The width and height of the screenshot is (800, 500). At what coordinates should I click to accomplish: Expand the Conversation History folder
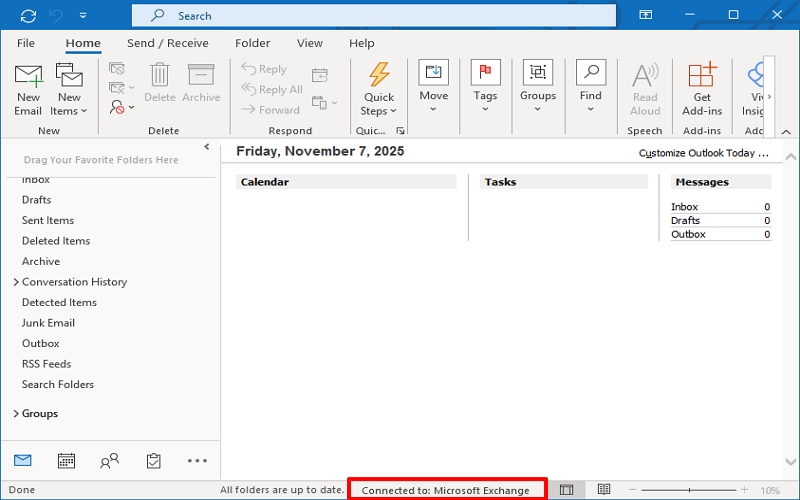coord(16,282)
